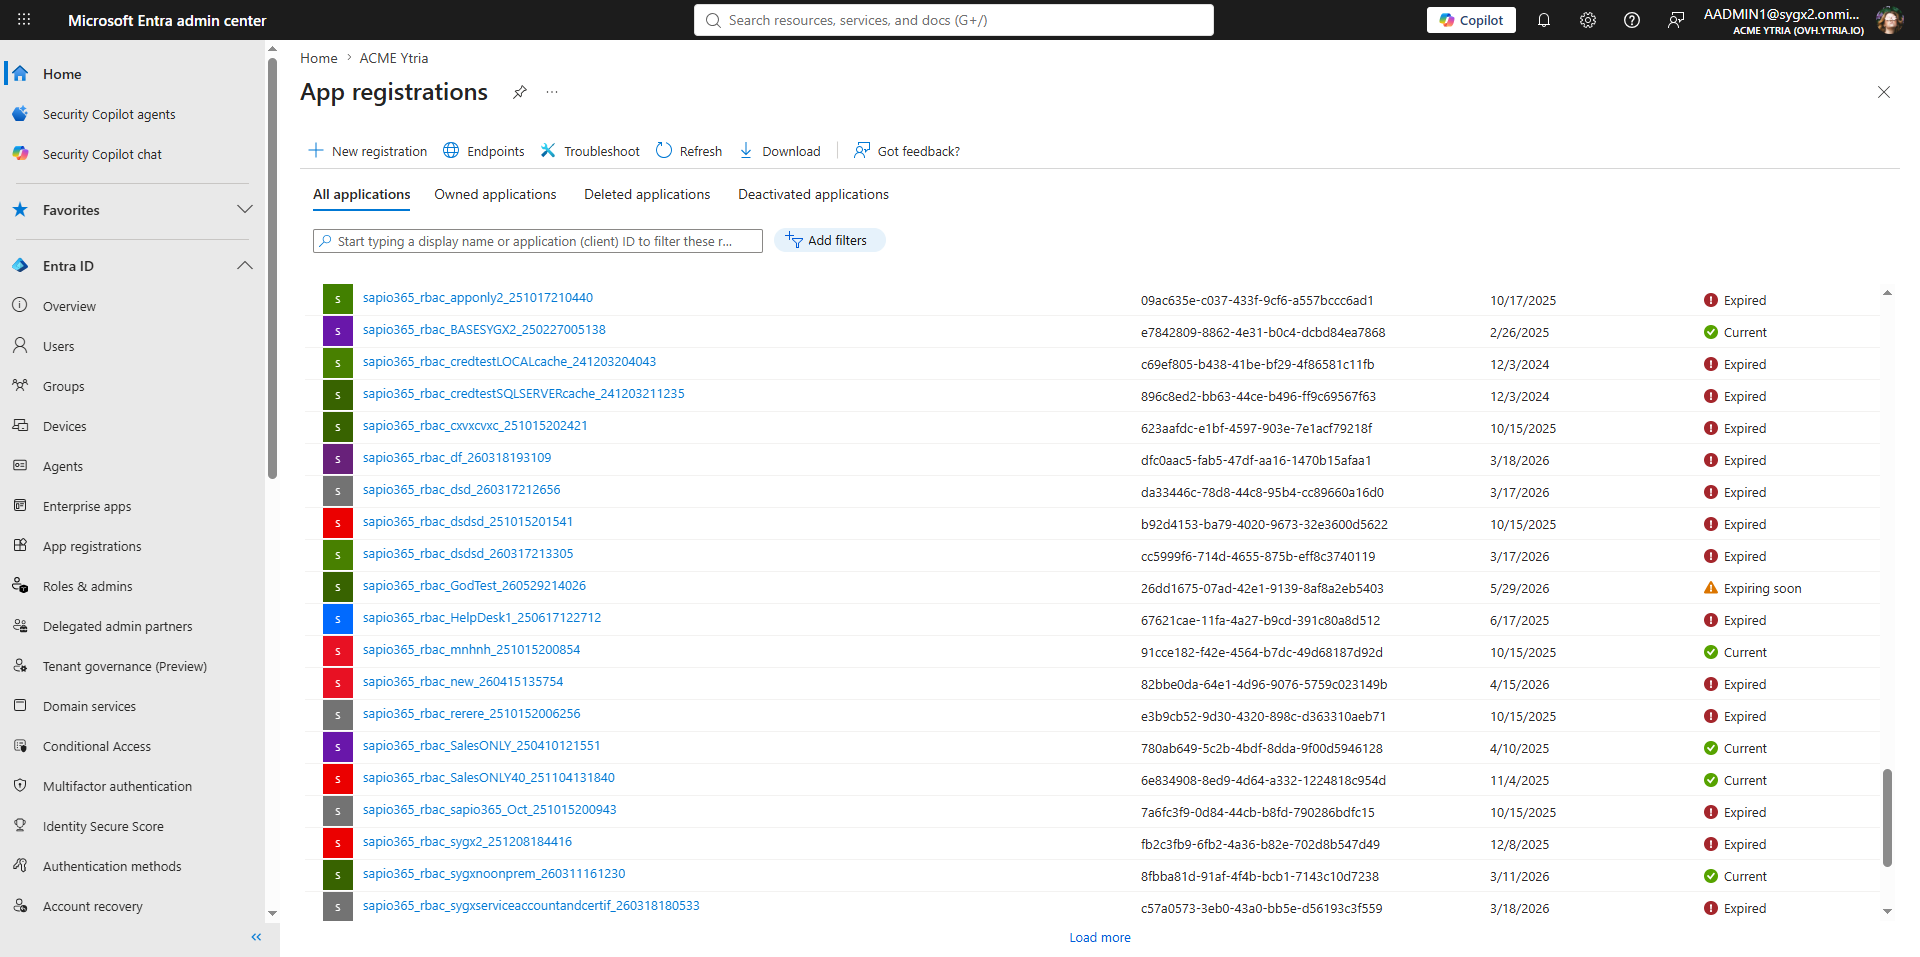Download the app registrations list
This screenshot has height=957, width=1920.
tap(780, 151)
